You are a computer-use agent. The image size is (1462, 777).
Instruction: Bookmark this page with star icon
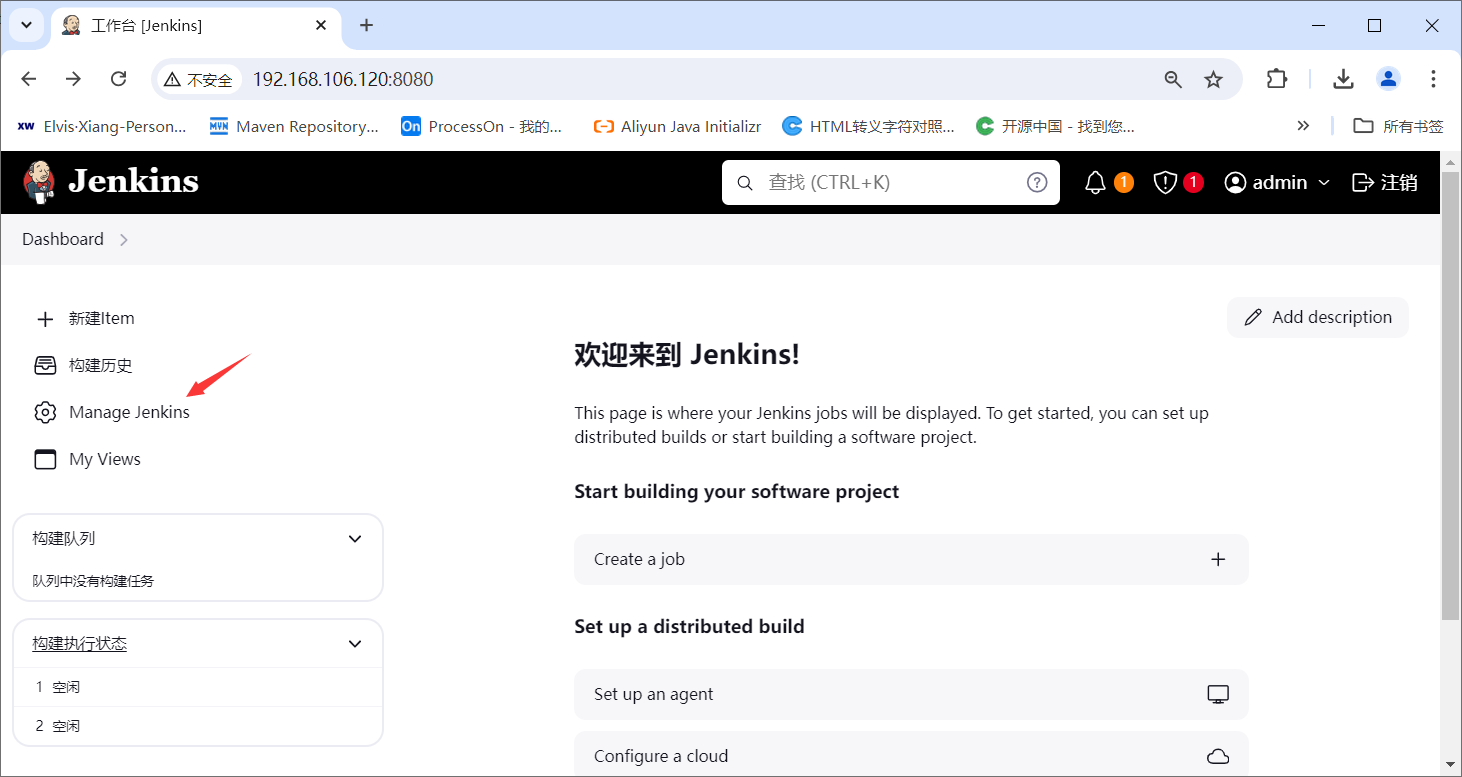click(x=1213, y=79)
